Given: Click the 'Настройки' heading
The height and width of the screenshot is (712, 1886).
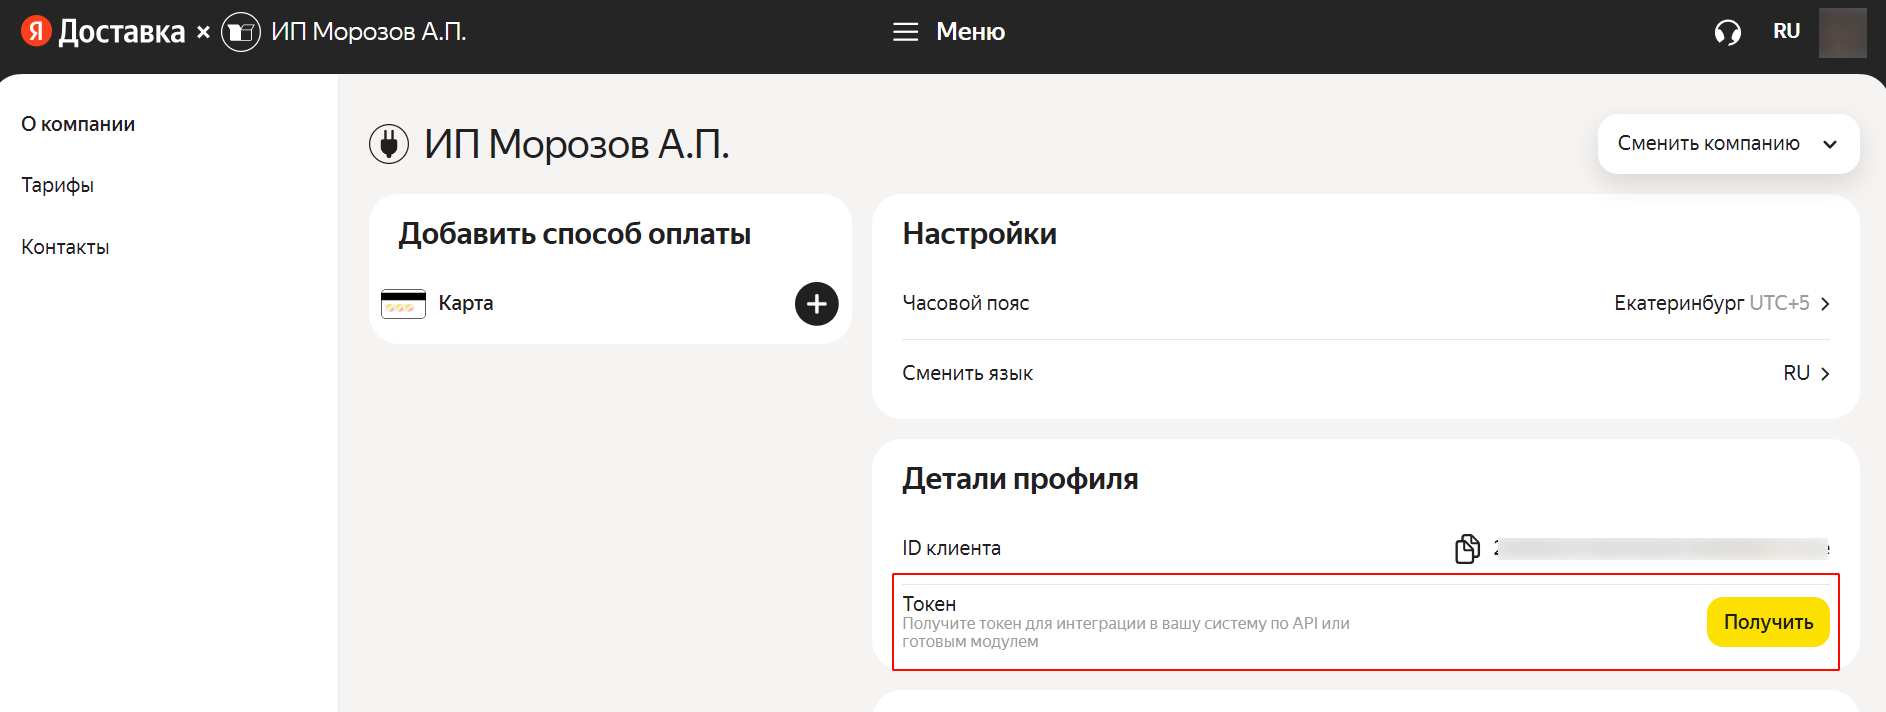Looking at the screenshot, I should [979, 234].
